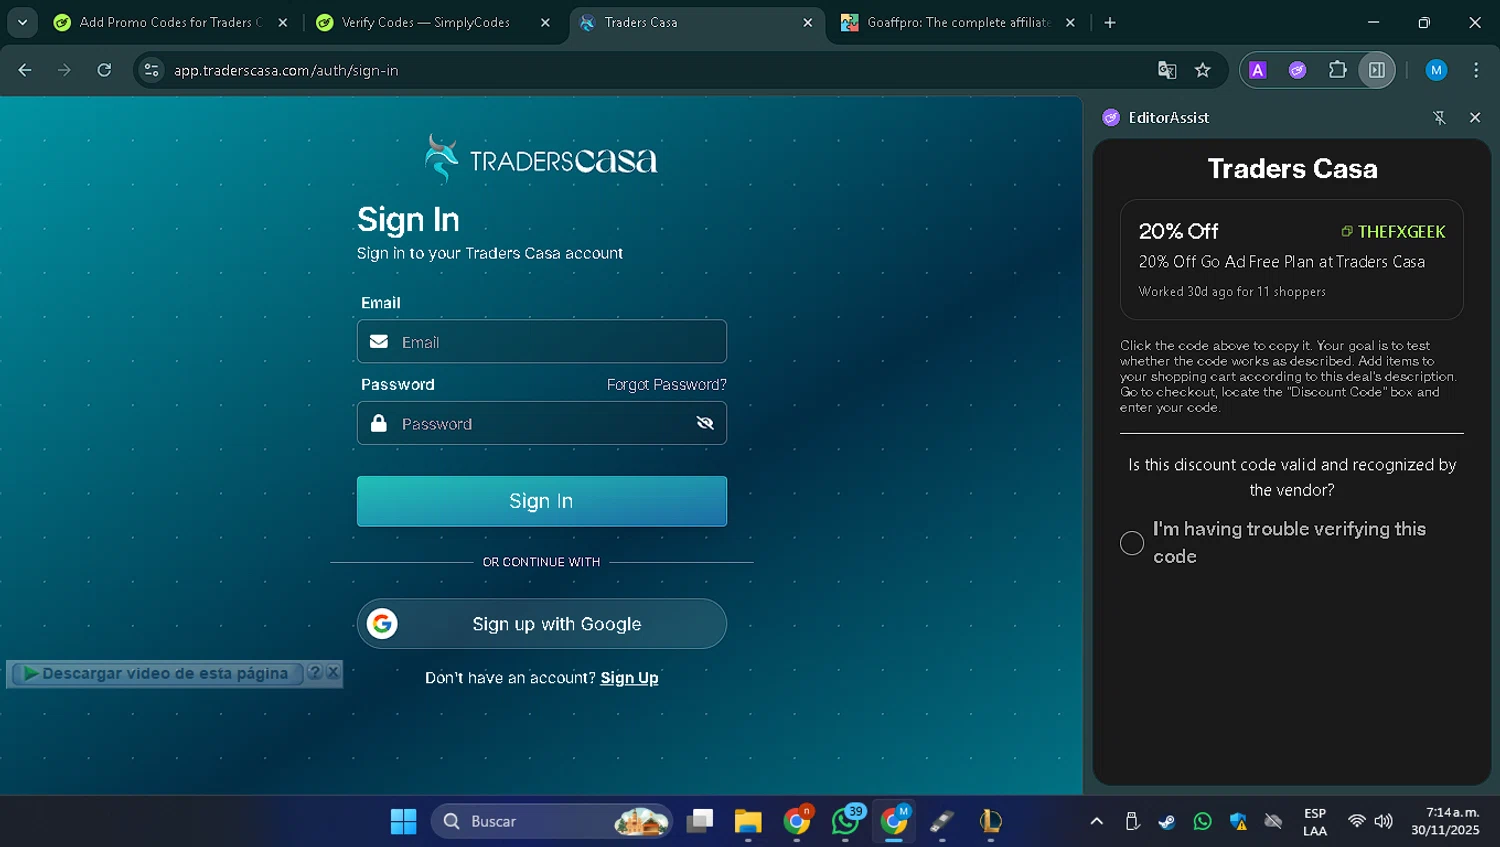Click Descargar video de esta página button
Image resolution: width=1500 pixels, height=847 pixels.
pyautogui.click(x=156, y=674)
